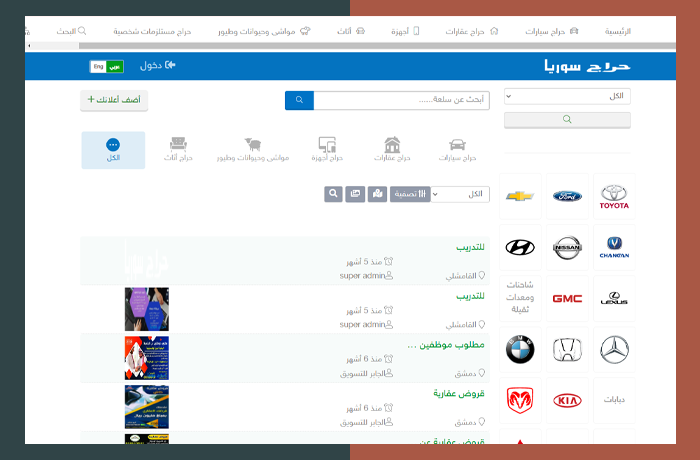700x460 pixels.
Task: Open the GMC brand listings
Action: coord(567,298)
